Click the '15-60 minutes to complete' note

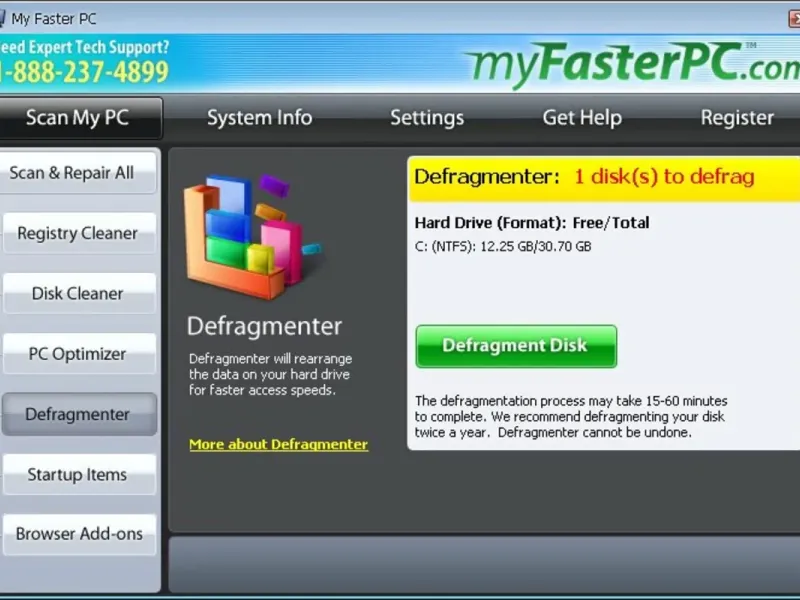[x=571, y=416]
